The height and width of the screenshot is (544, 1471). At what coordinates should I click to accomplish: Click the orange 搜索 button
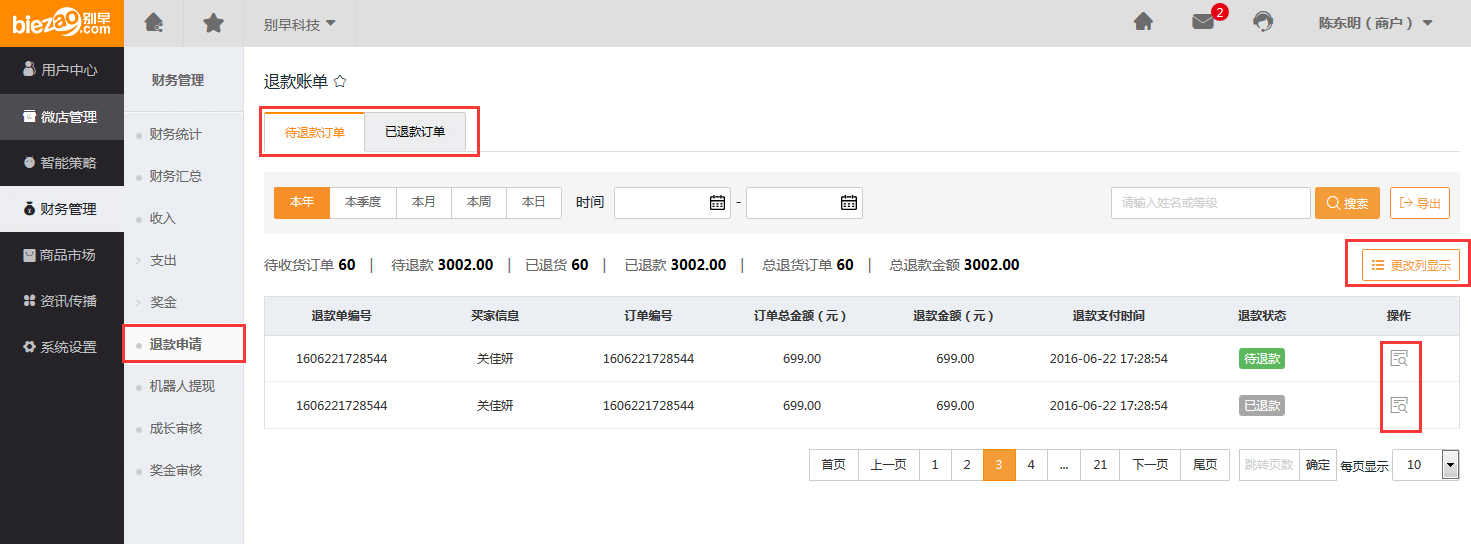tap(1347, 203)
